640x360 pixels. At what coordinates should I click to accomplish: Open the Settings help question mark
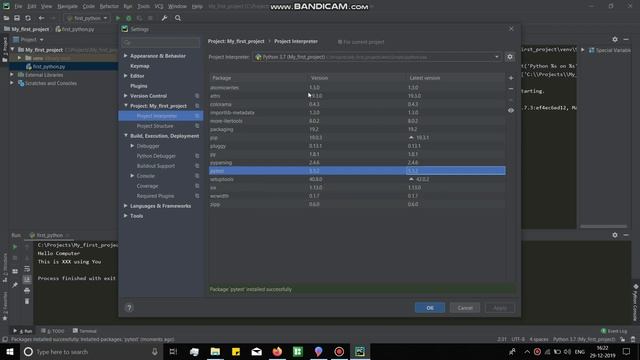coord(129,308)
